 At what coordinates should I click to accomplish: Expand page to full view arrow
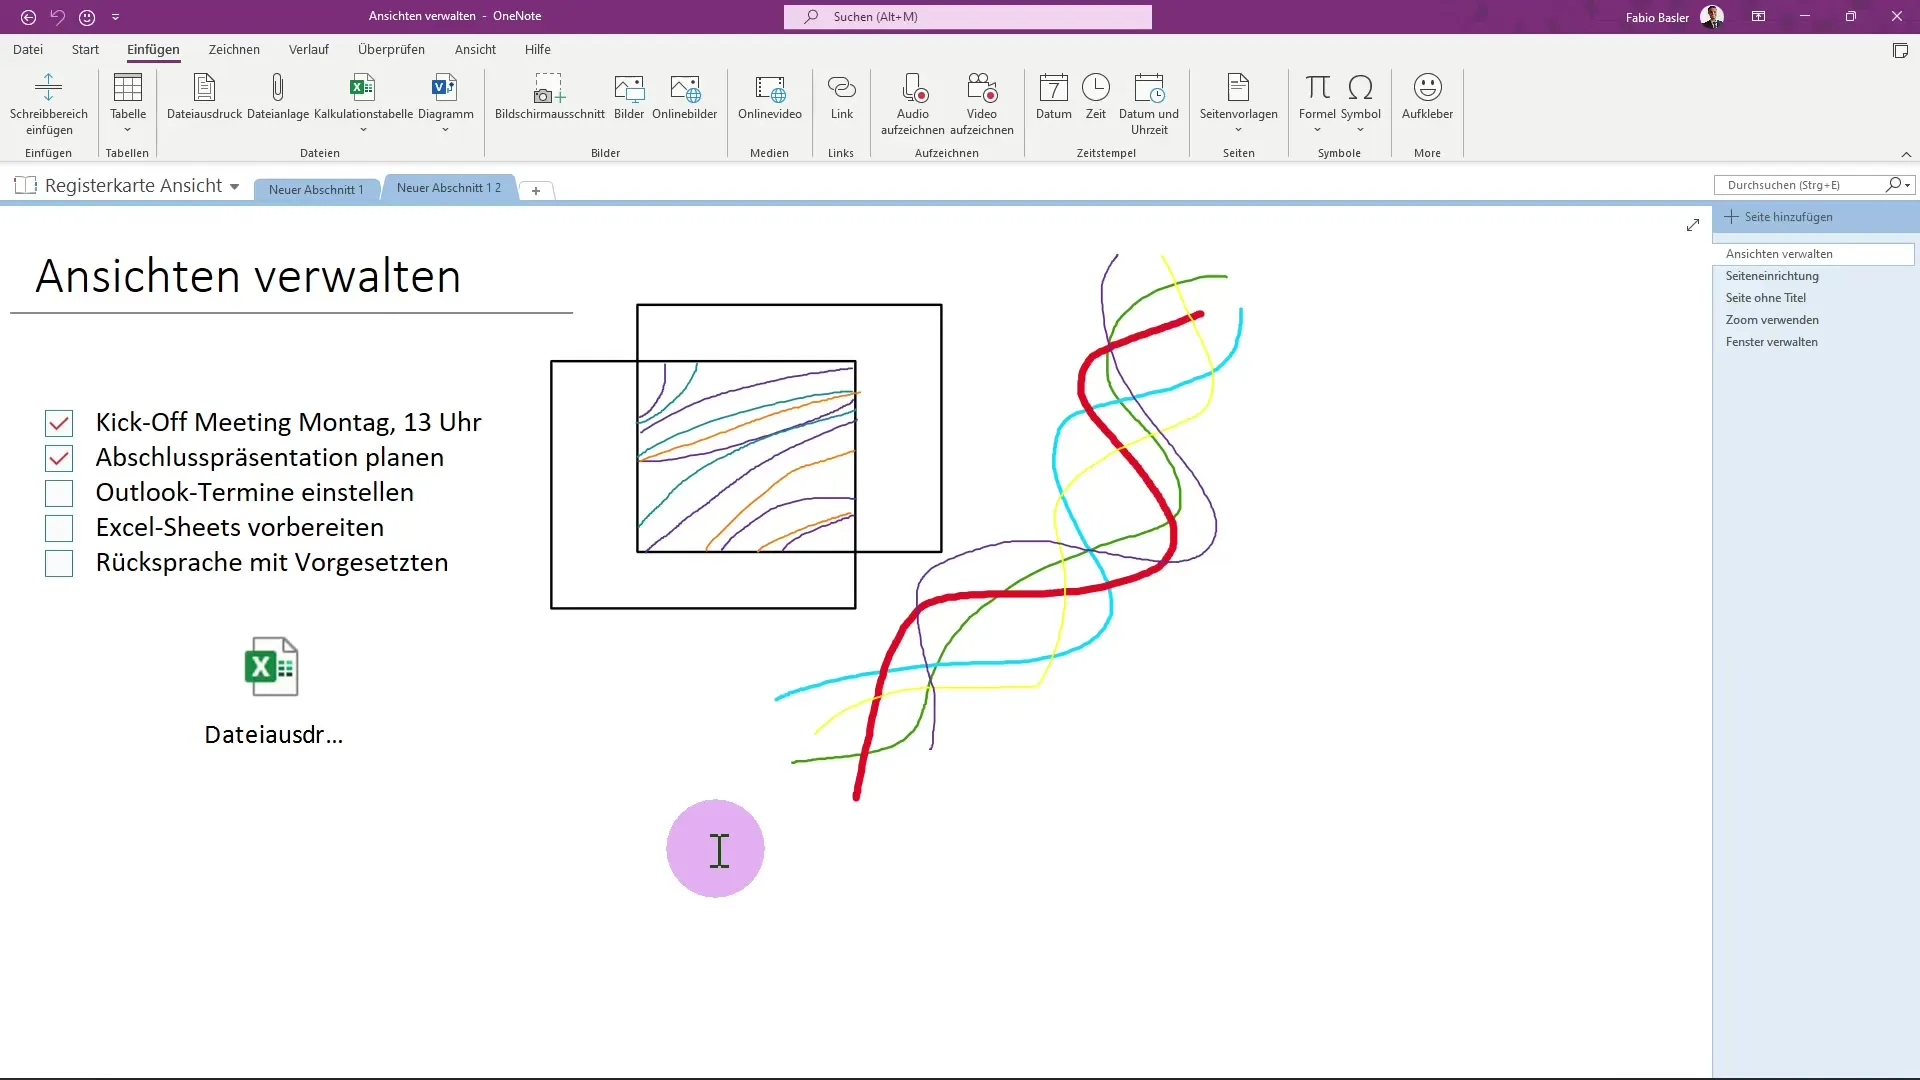[x=1692, y=225]
